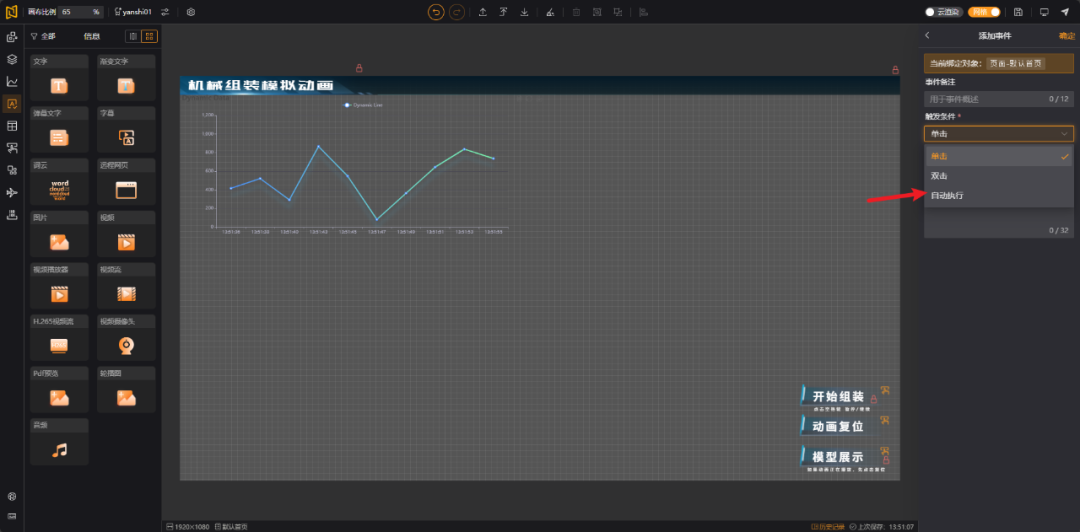Add the 渐变文字 gradient text component
Screen dimensions: 1080x532
[126, 78]
